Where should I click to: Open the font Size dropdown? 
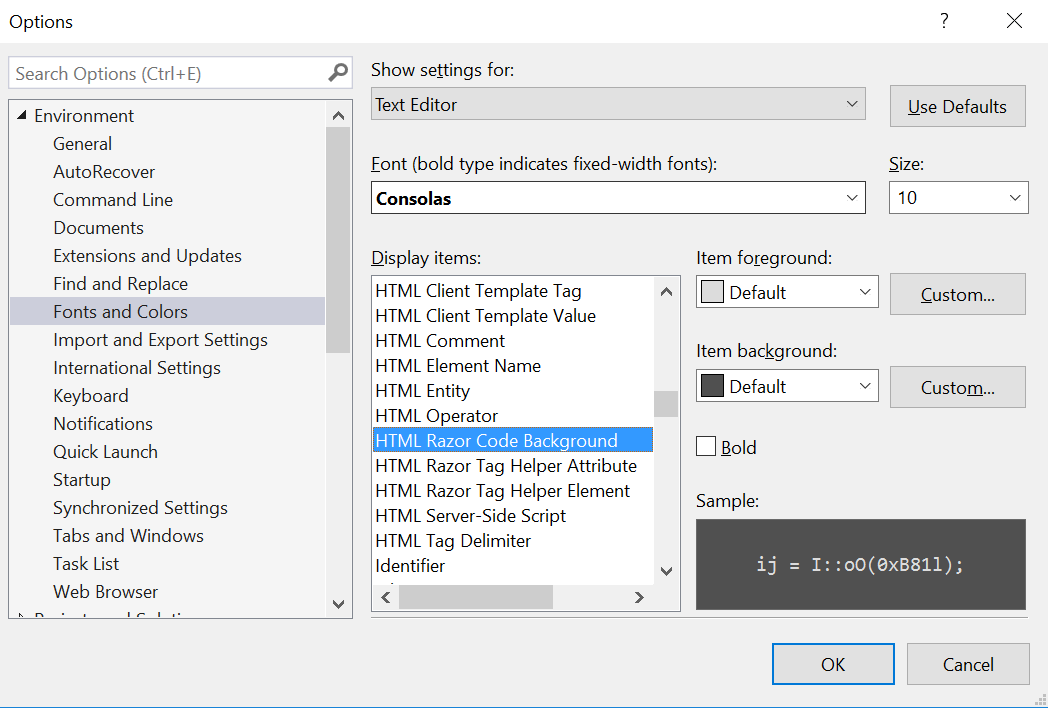click(957, 198)
